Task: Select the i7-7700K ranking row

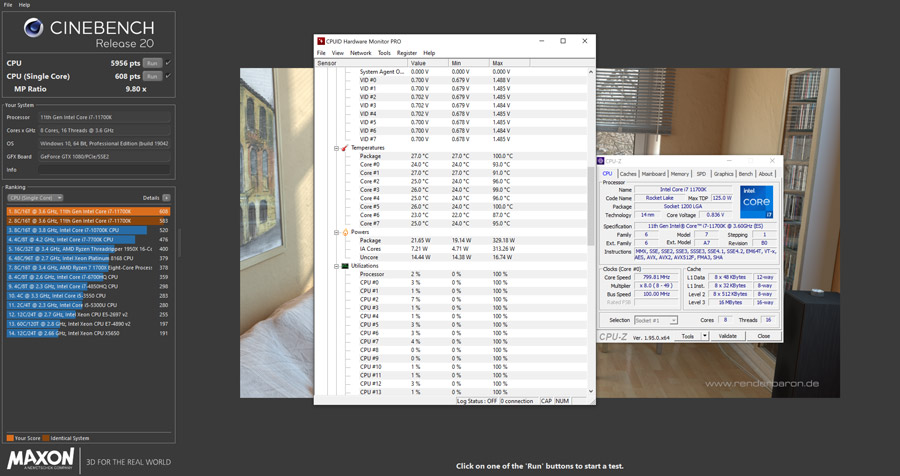Action: pos(88,239)
